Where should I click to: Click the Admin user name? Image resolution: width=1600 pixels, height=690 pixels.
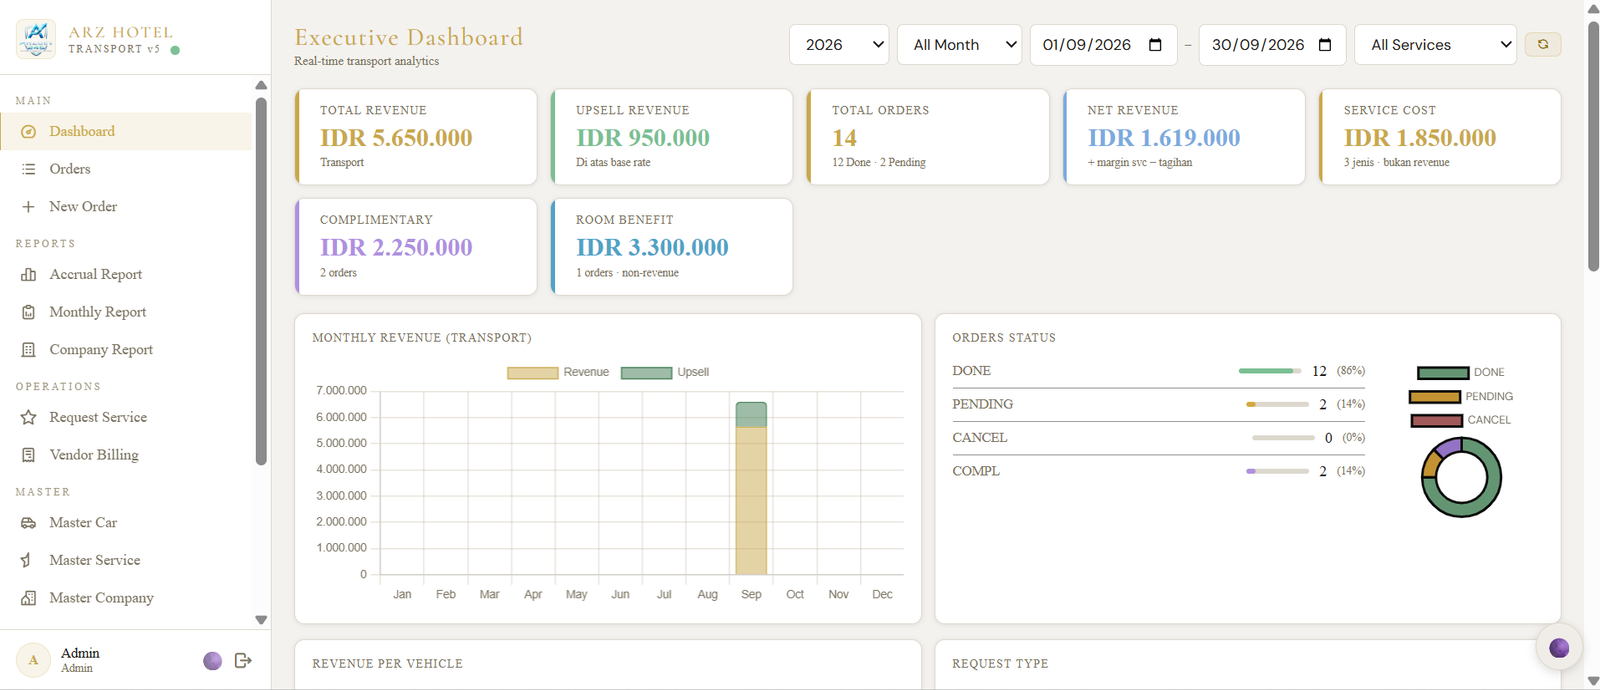pos(80,653)
